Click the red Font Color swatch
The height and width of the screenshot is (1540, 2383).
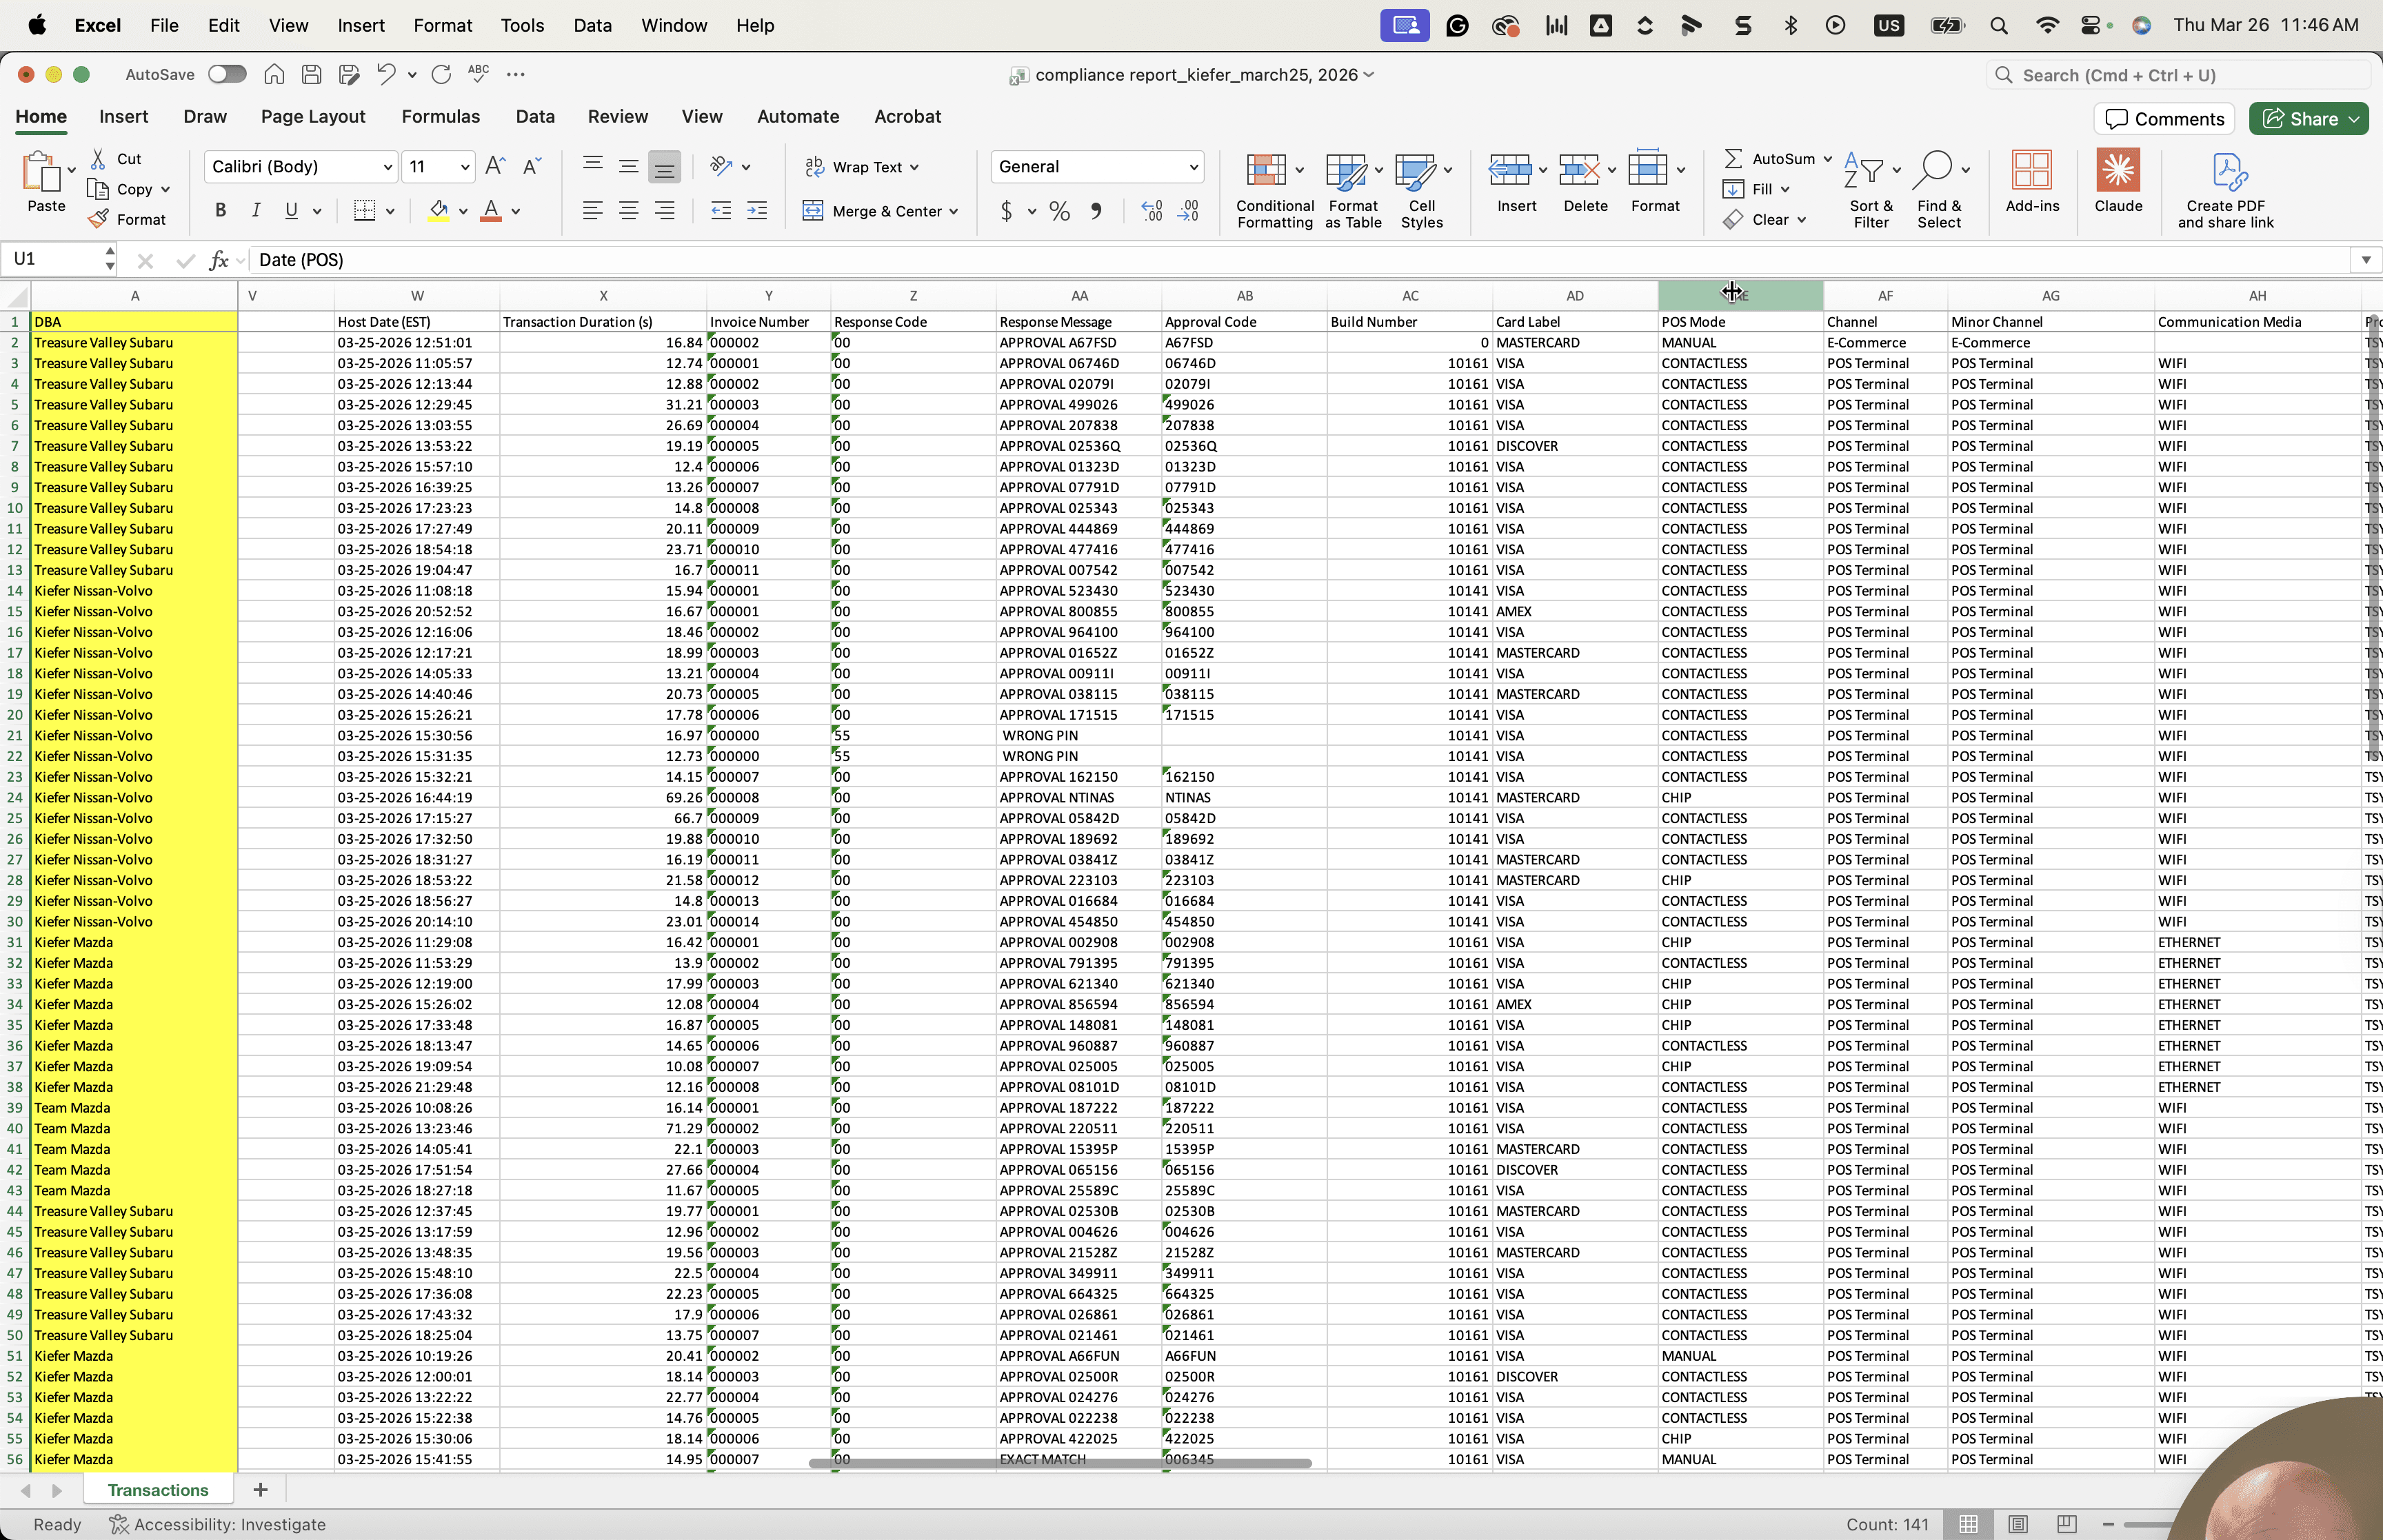click(491, 211)
